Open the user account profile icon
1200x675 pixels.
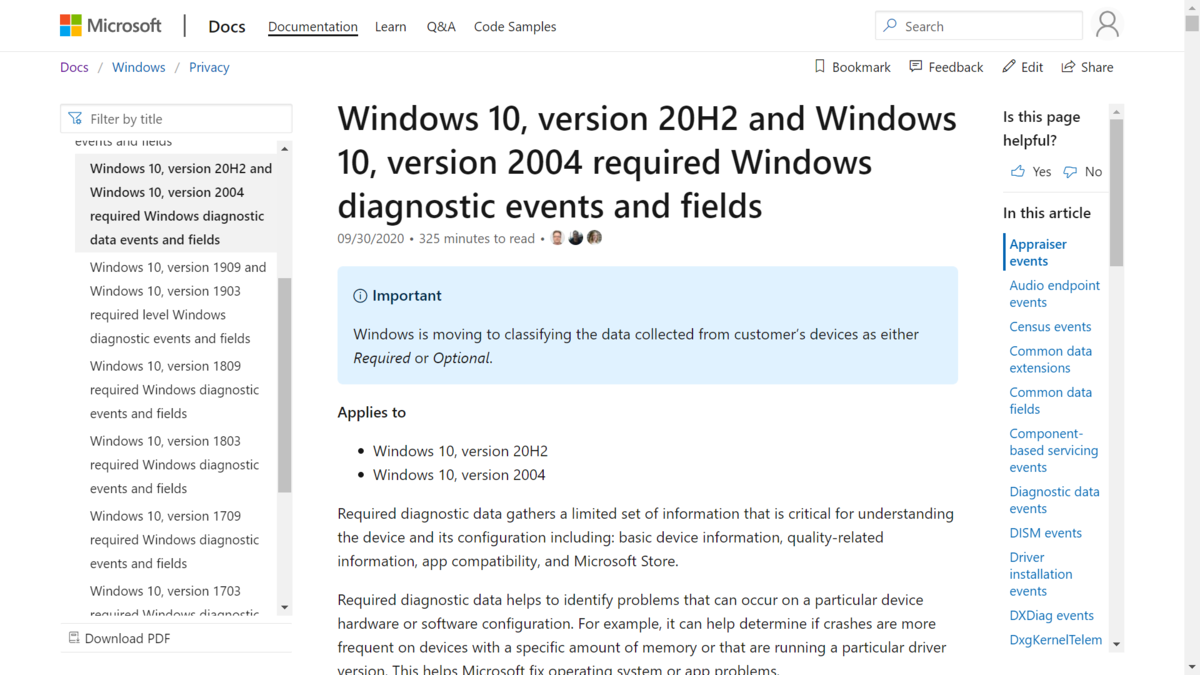(x=1107, y=25)
